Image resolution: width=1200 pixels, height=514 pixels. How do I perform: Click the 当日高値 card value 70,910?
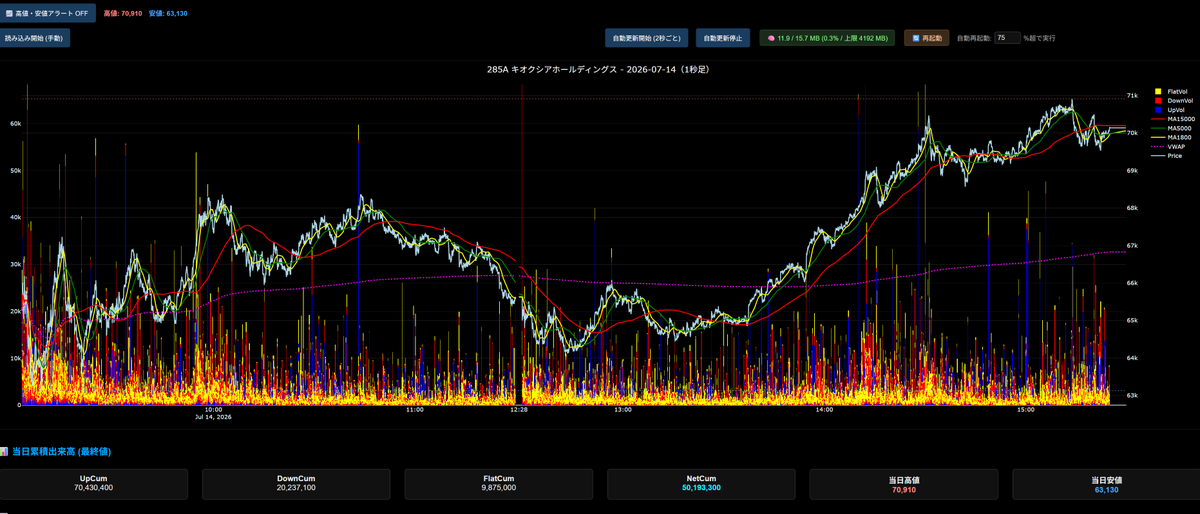pyautogui.click(x=903, y=491)
